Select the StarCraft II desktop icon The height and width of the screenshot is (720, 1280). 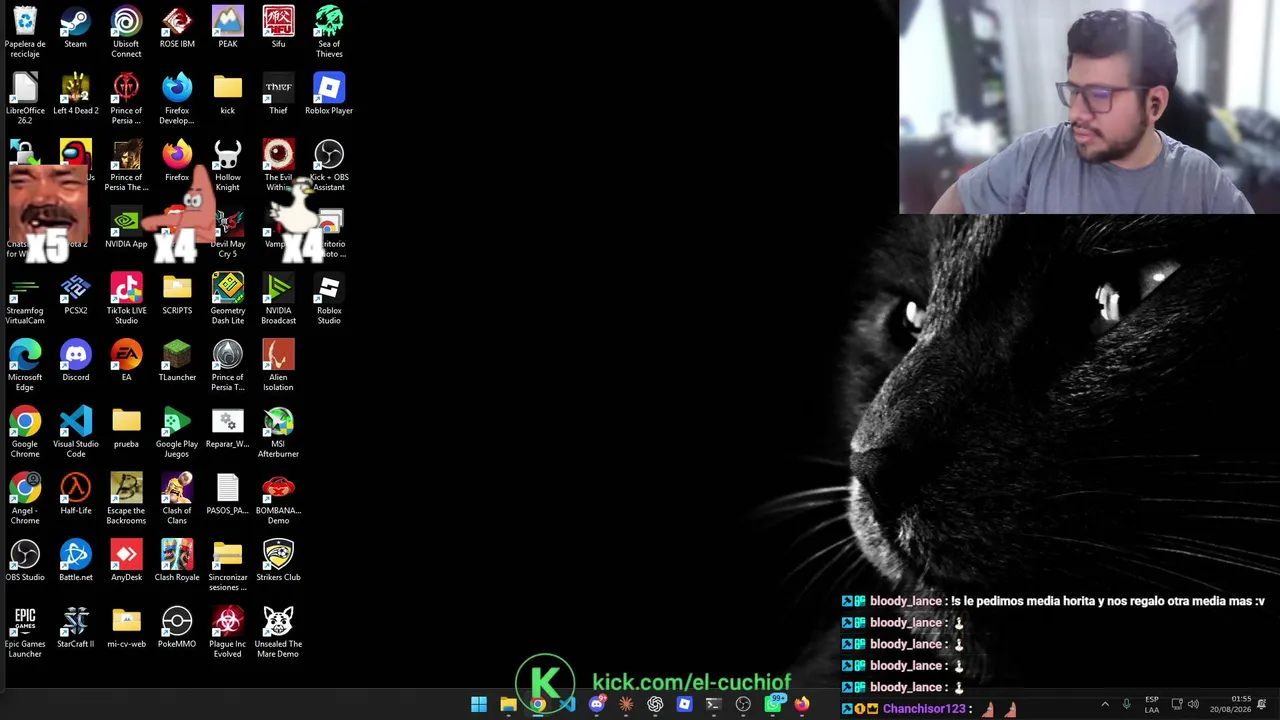tap(75, 629)
